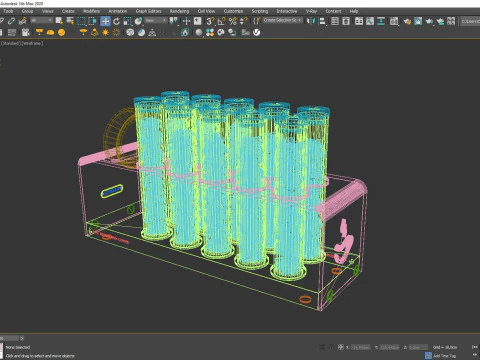This screenshot has width=480, height=360.
Task: Click the Render Production teapot icon
Action: tap(429, 21)
